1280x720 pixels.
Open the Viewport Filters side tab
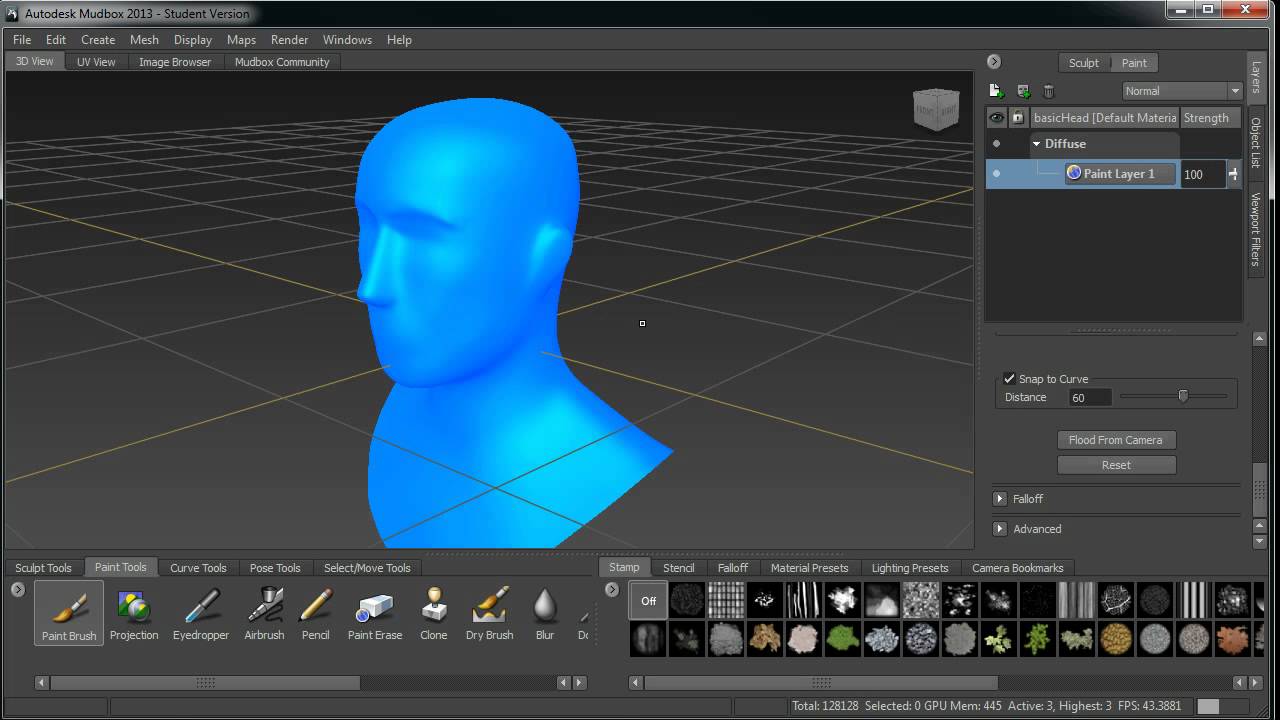coord(1256,229)
